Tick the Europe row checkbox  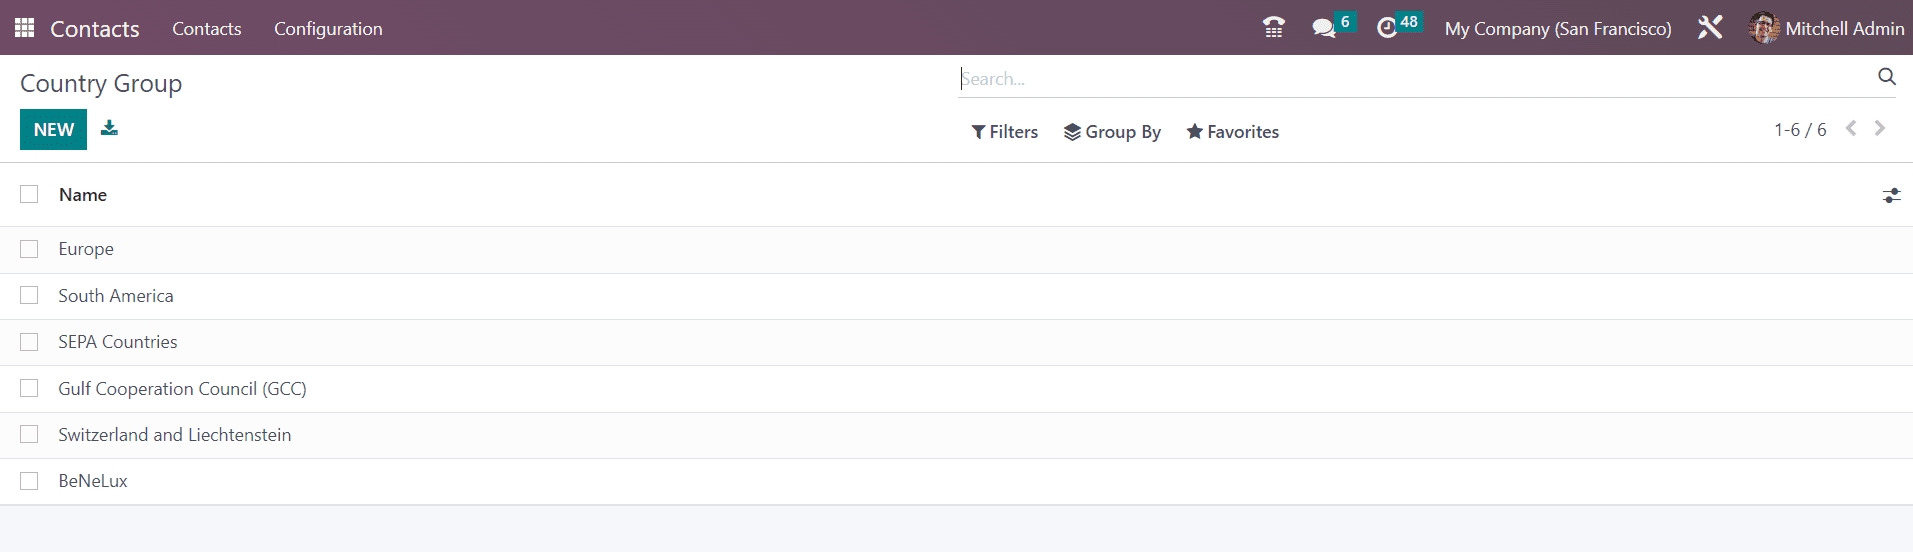29,249
